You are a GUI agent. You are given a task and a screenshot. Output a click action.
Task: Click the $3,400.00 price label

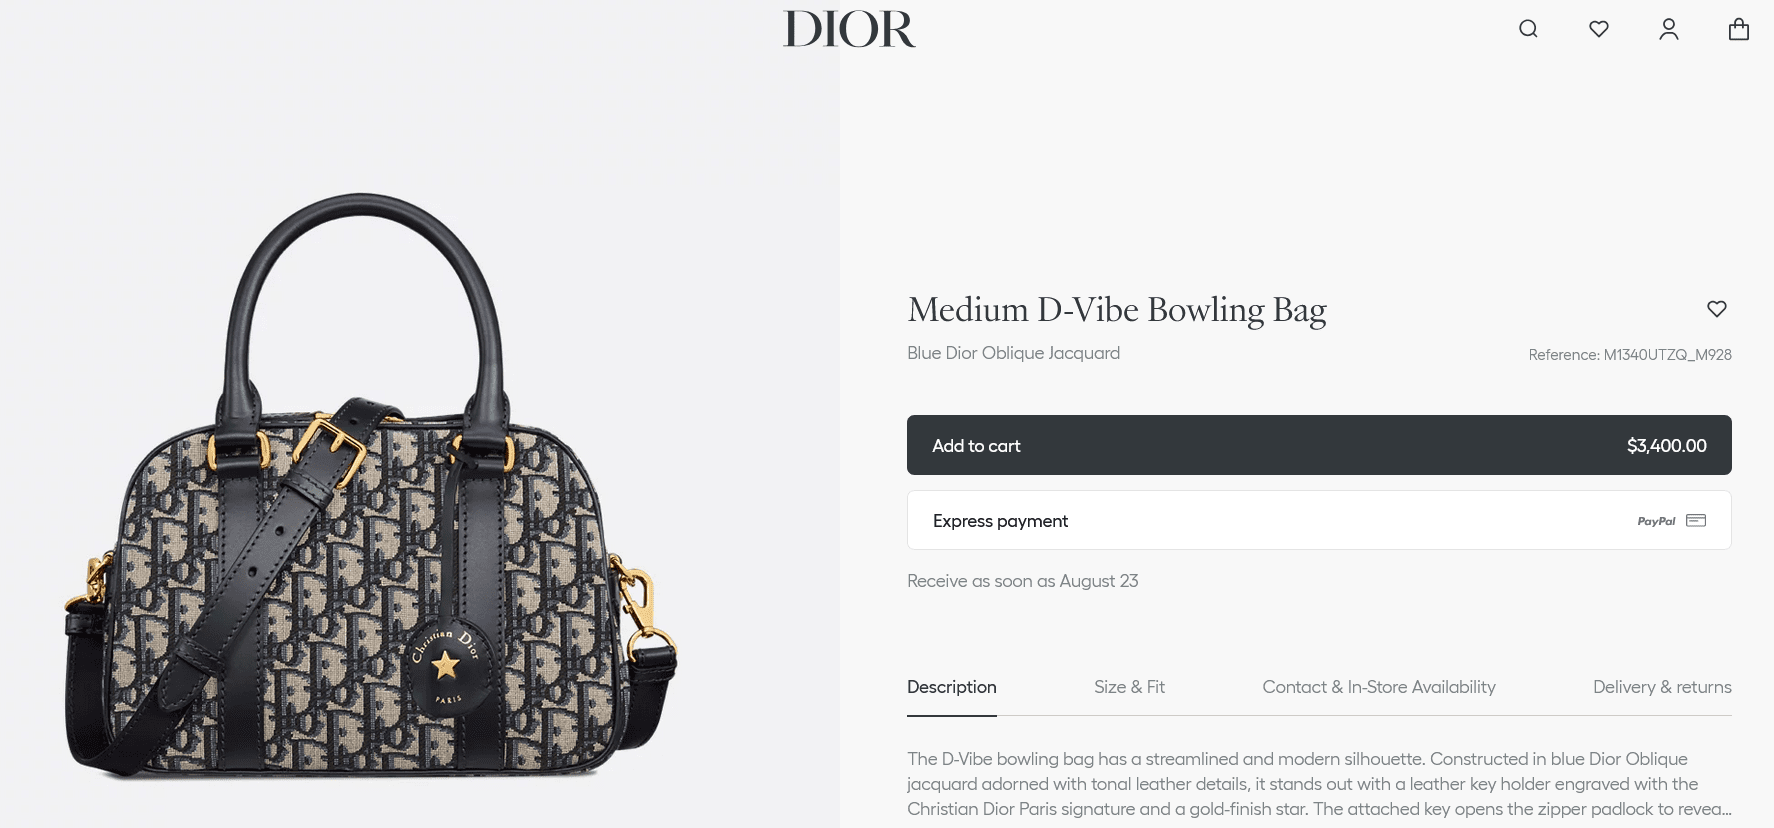(1666, 446)
